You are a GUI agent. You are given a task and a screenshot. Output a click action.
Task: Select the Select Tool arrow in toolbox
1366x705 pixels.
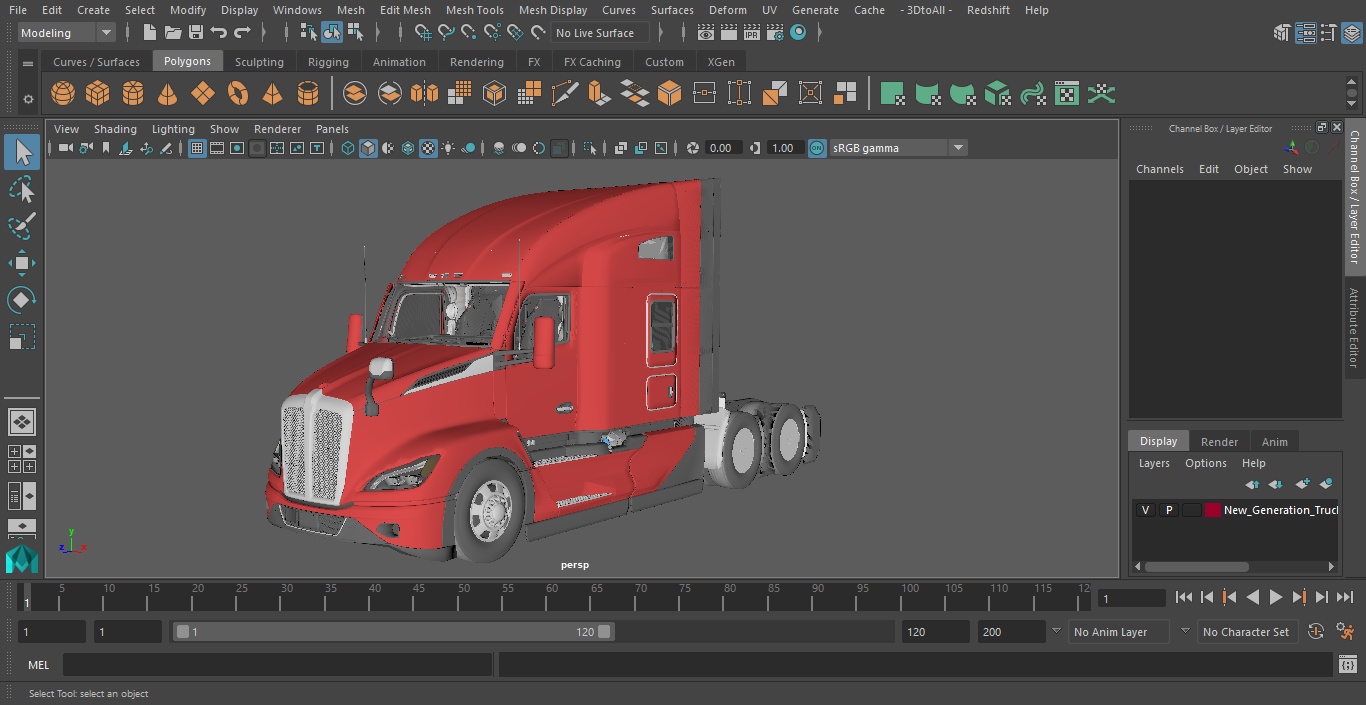(21, 153)
